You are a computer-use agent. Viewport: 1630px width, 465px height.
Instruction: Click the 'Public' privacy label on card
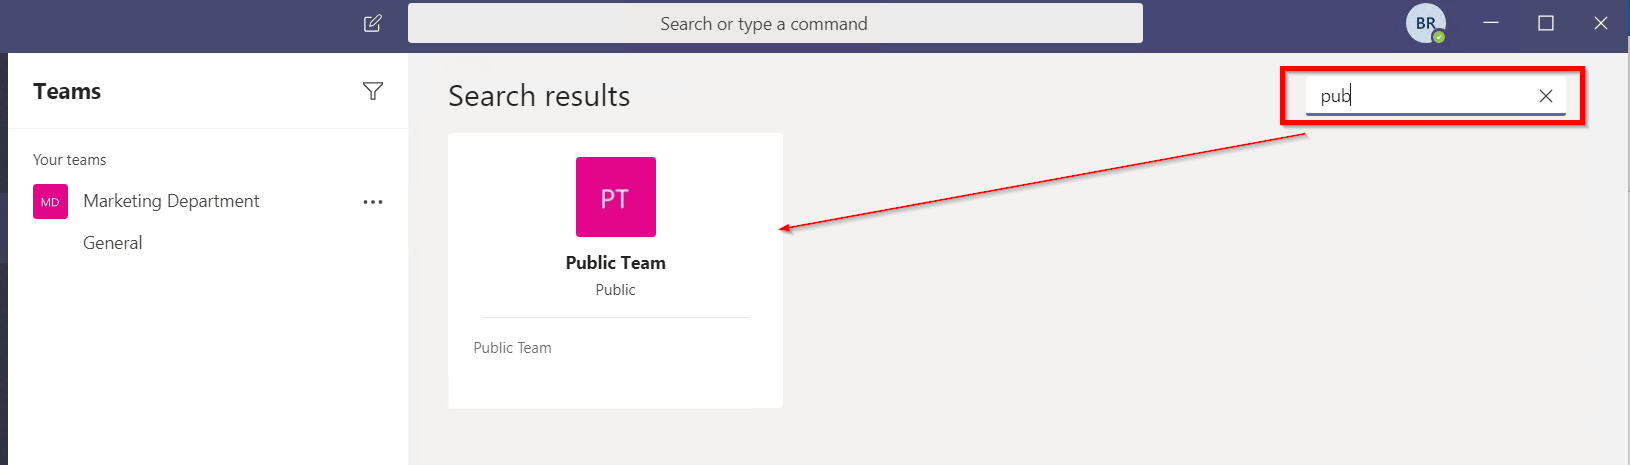point(615,290)
